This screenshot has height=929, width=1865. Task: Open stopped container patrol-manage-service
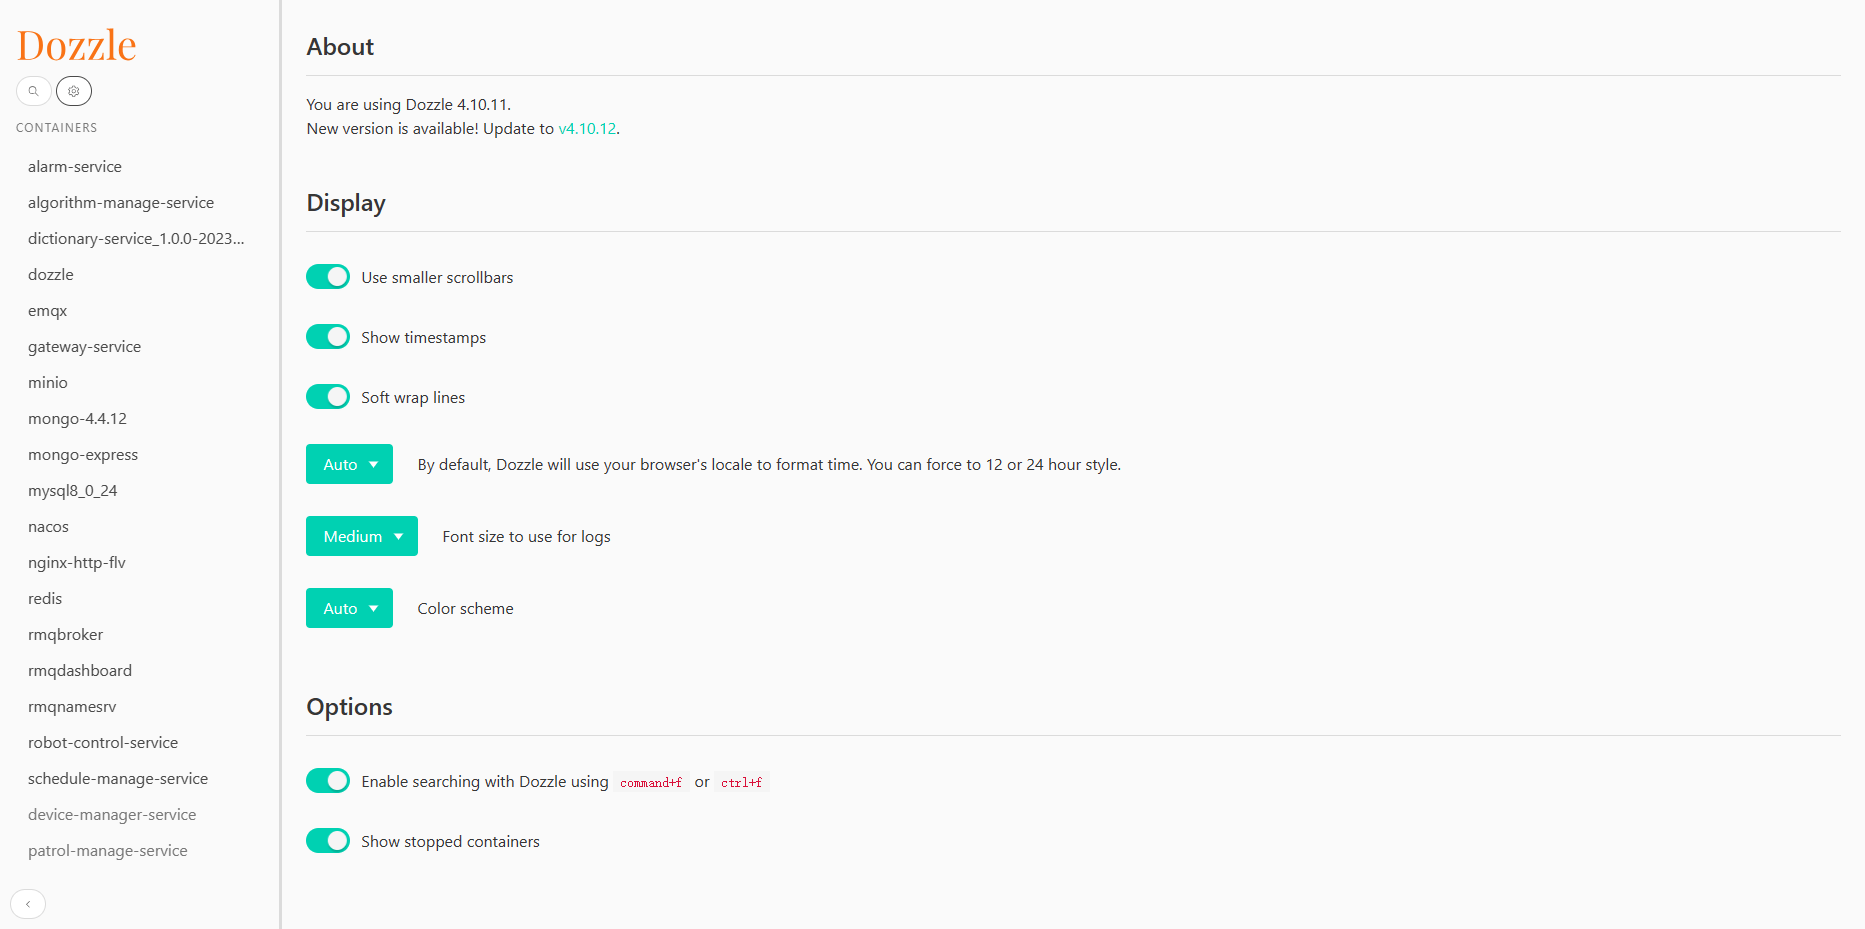(x=108, y=851)
